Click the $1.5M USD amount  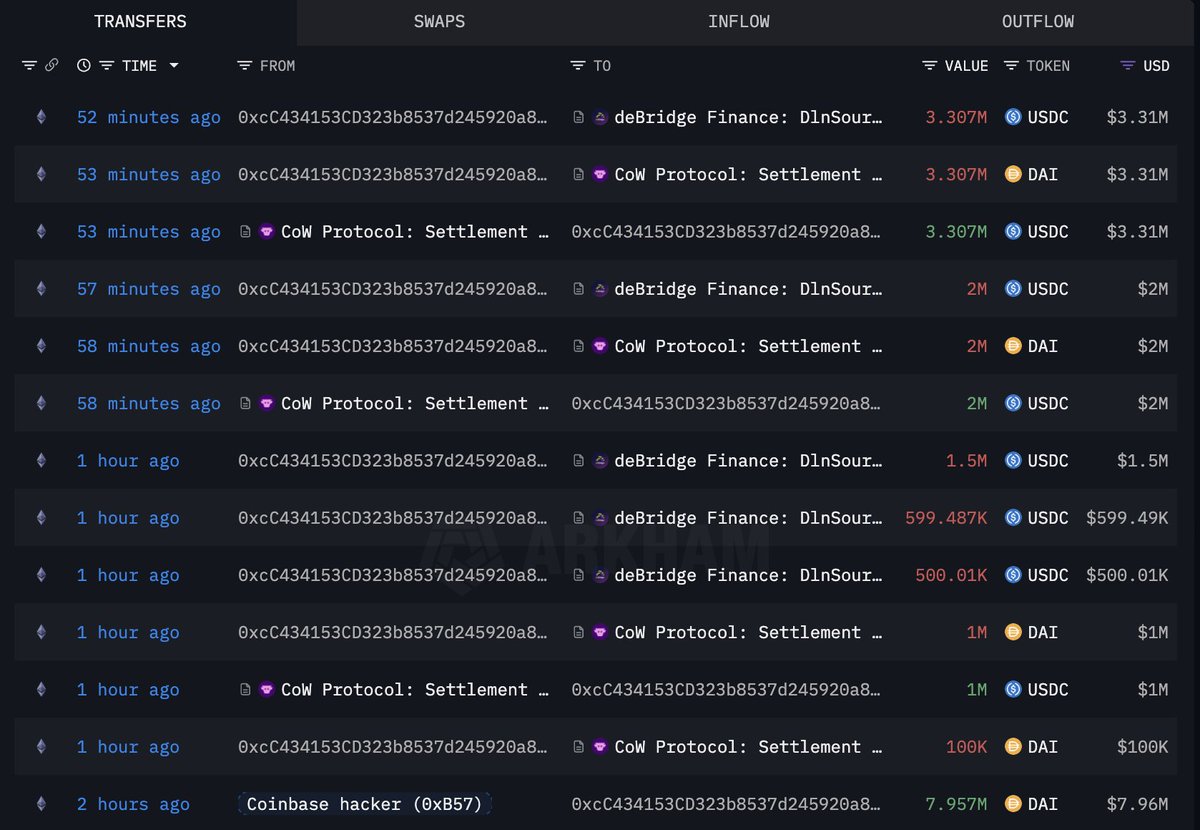[1143, 461]
